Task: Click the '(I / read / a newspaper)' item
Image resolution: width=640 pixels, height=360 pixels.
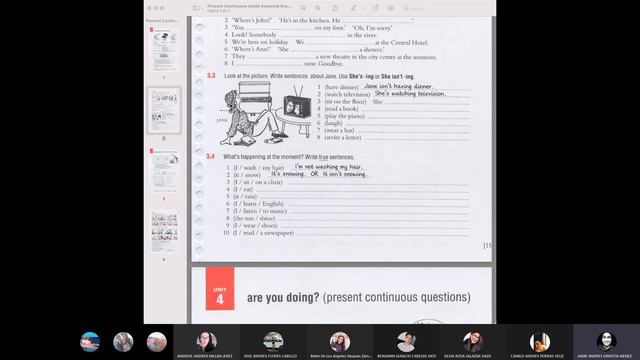Action: (263, 233)
